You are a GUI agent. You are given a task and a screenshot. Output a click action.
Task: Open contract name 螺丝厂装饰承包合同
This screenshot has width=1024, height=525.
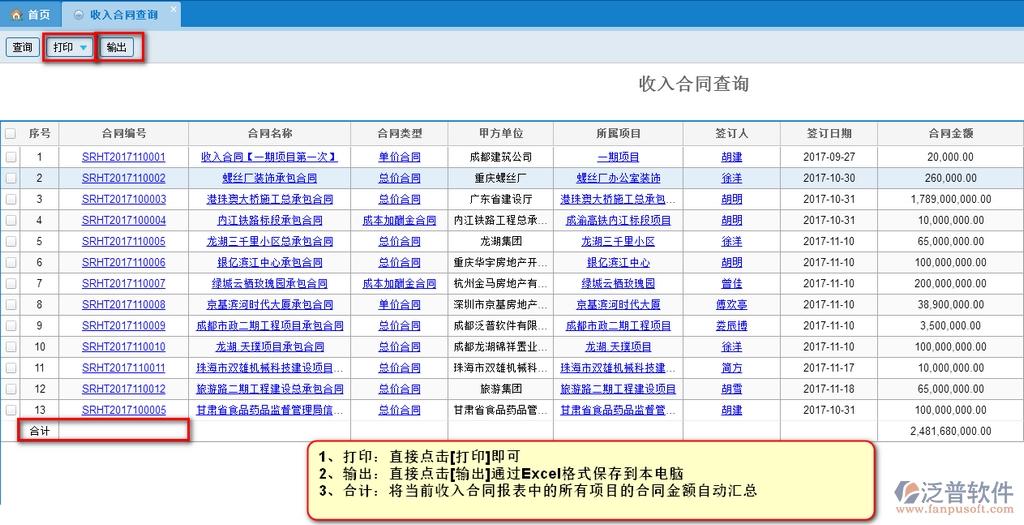269,178
